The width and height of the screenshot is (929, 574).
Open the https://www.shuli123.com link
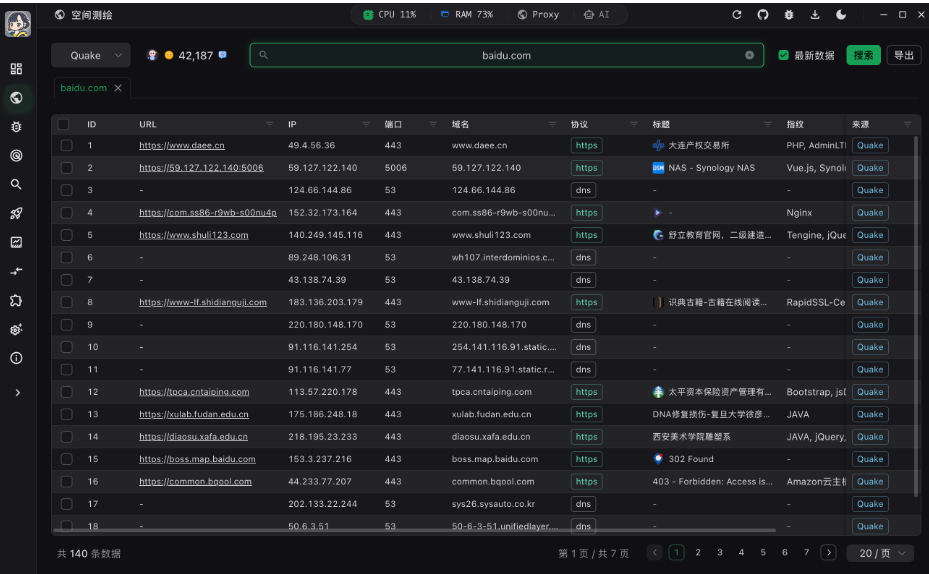pyautogui.click(x=194, y=235)
